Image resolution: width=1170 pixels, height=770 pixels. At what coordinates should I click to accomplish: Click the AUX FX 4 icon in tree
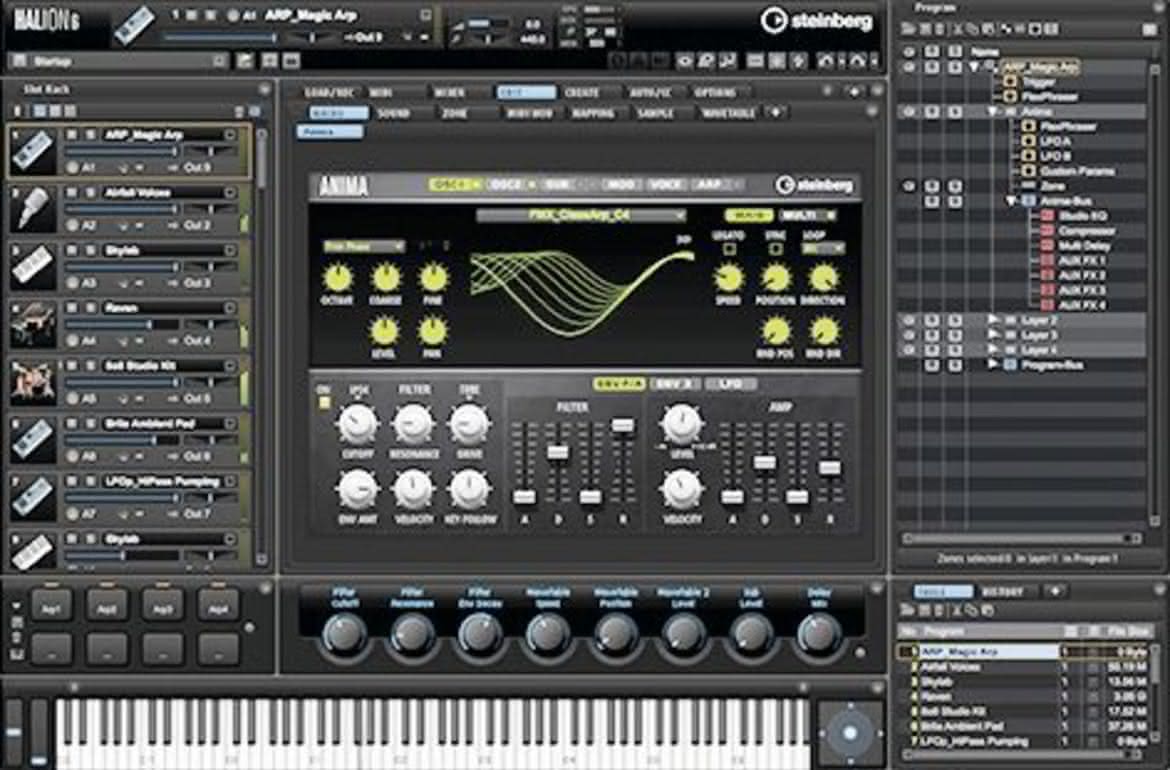pyautogui.click(x=1047, y=305)
